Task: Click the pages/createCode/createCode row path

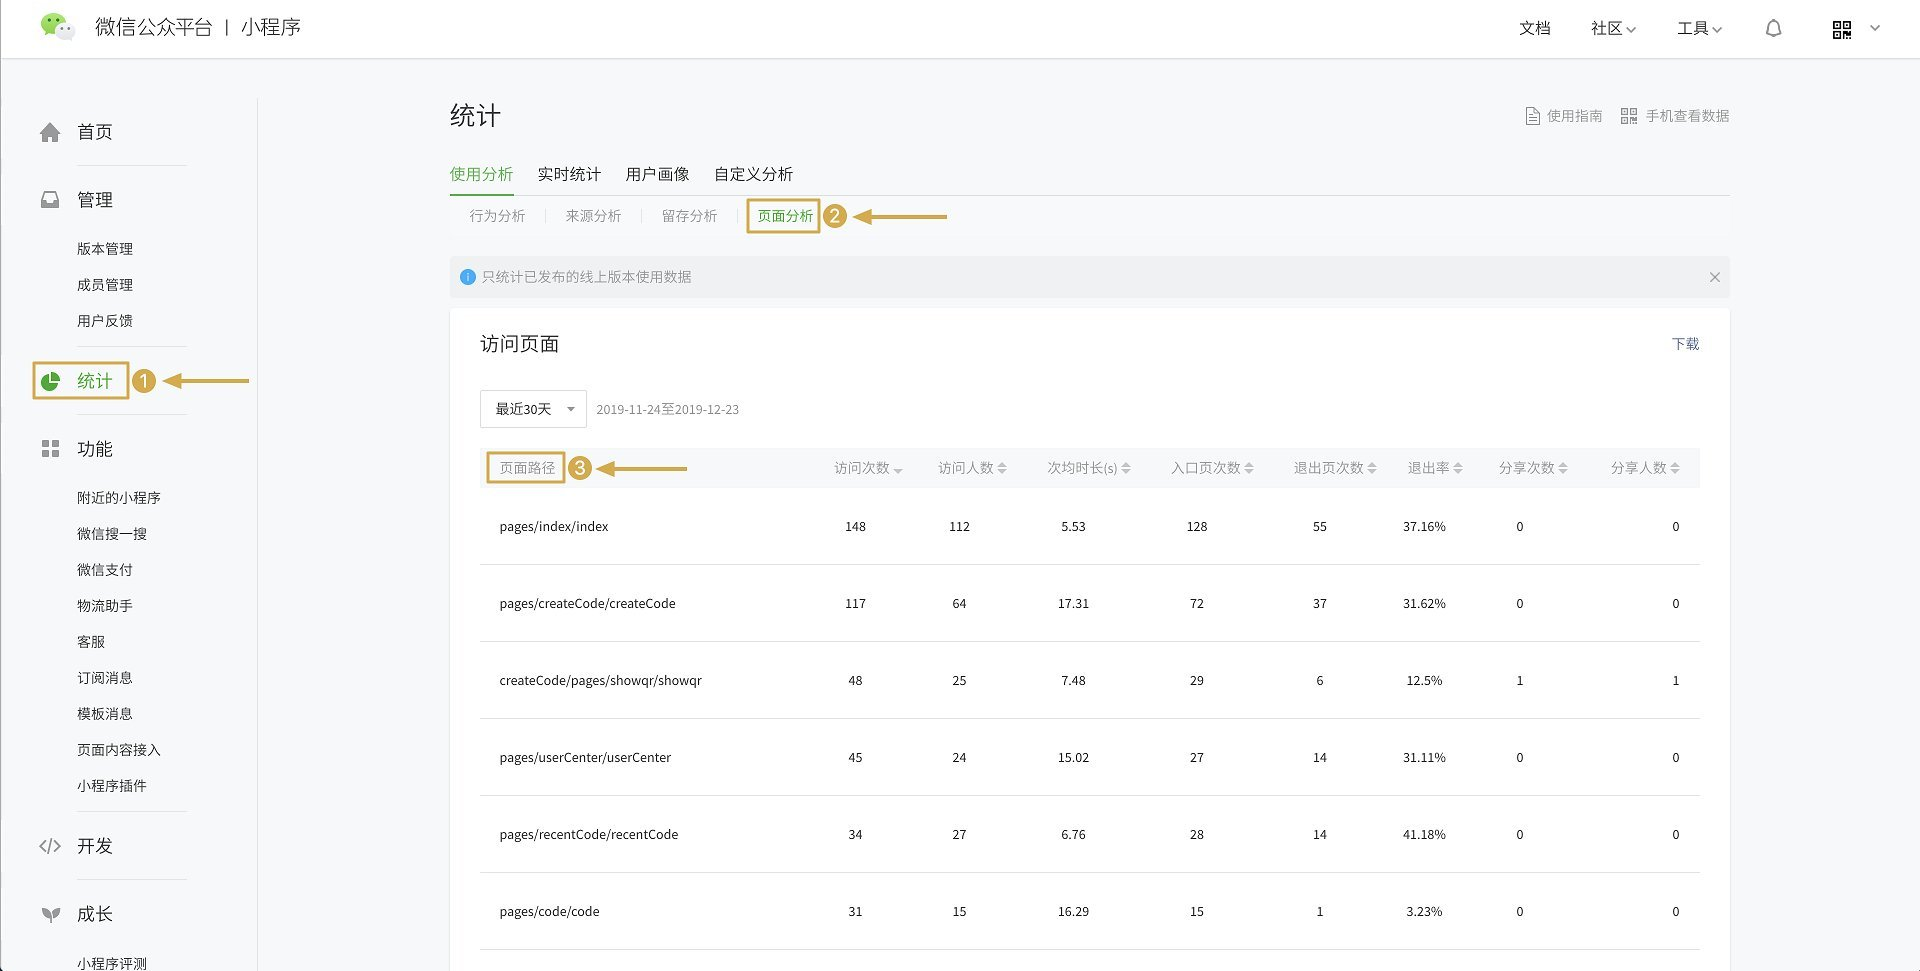Action: click(587, 604)
